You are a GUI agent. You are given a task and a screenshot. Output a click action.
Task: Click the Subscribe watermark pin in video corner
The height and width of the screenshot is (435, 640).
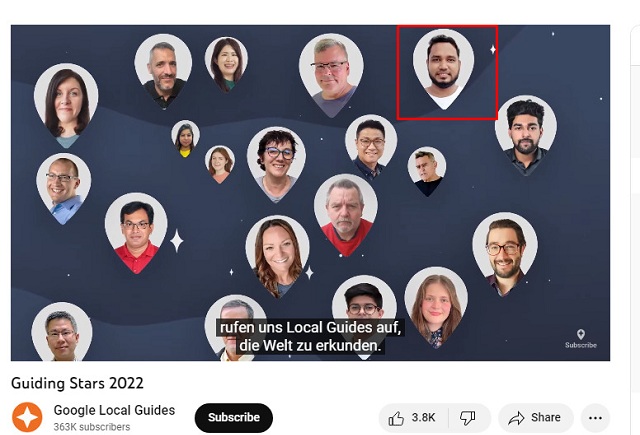[581, 339]
